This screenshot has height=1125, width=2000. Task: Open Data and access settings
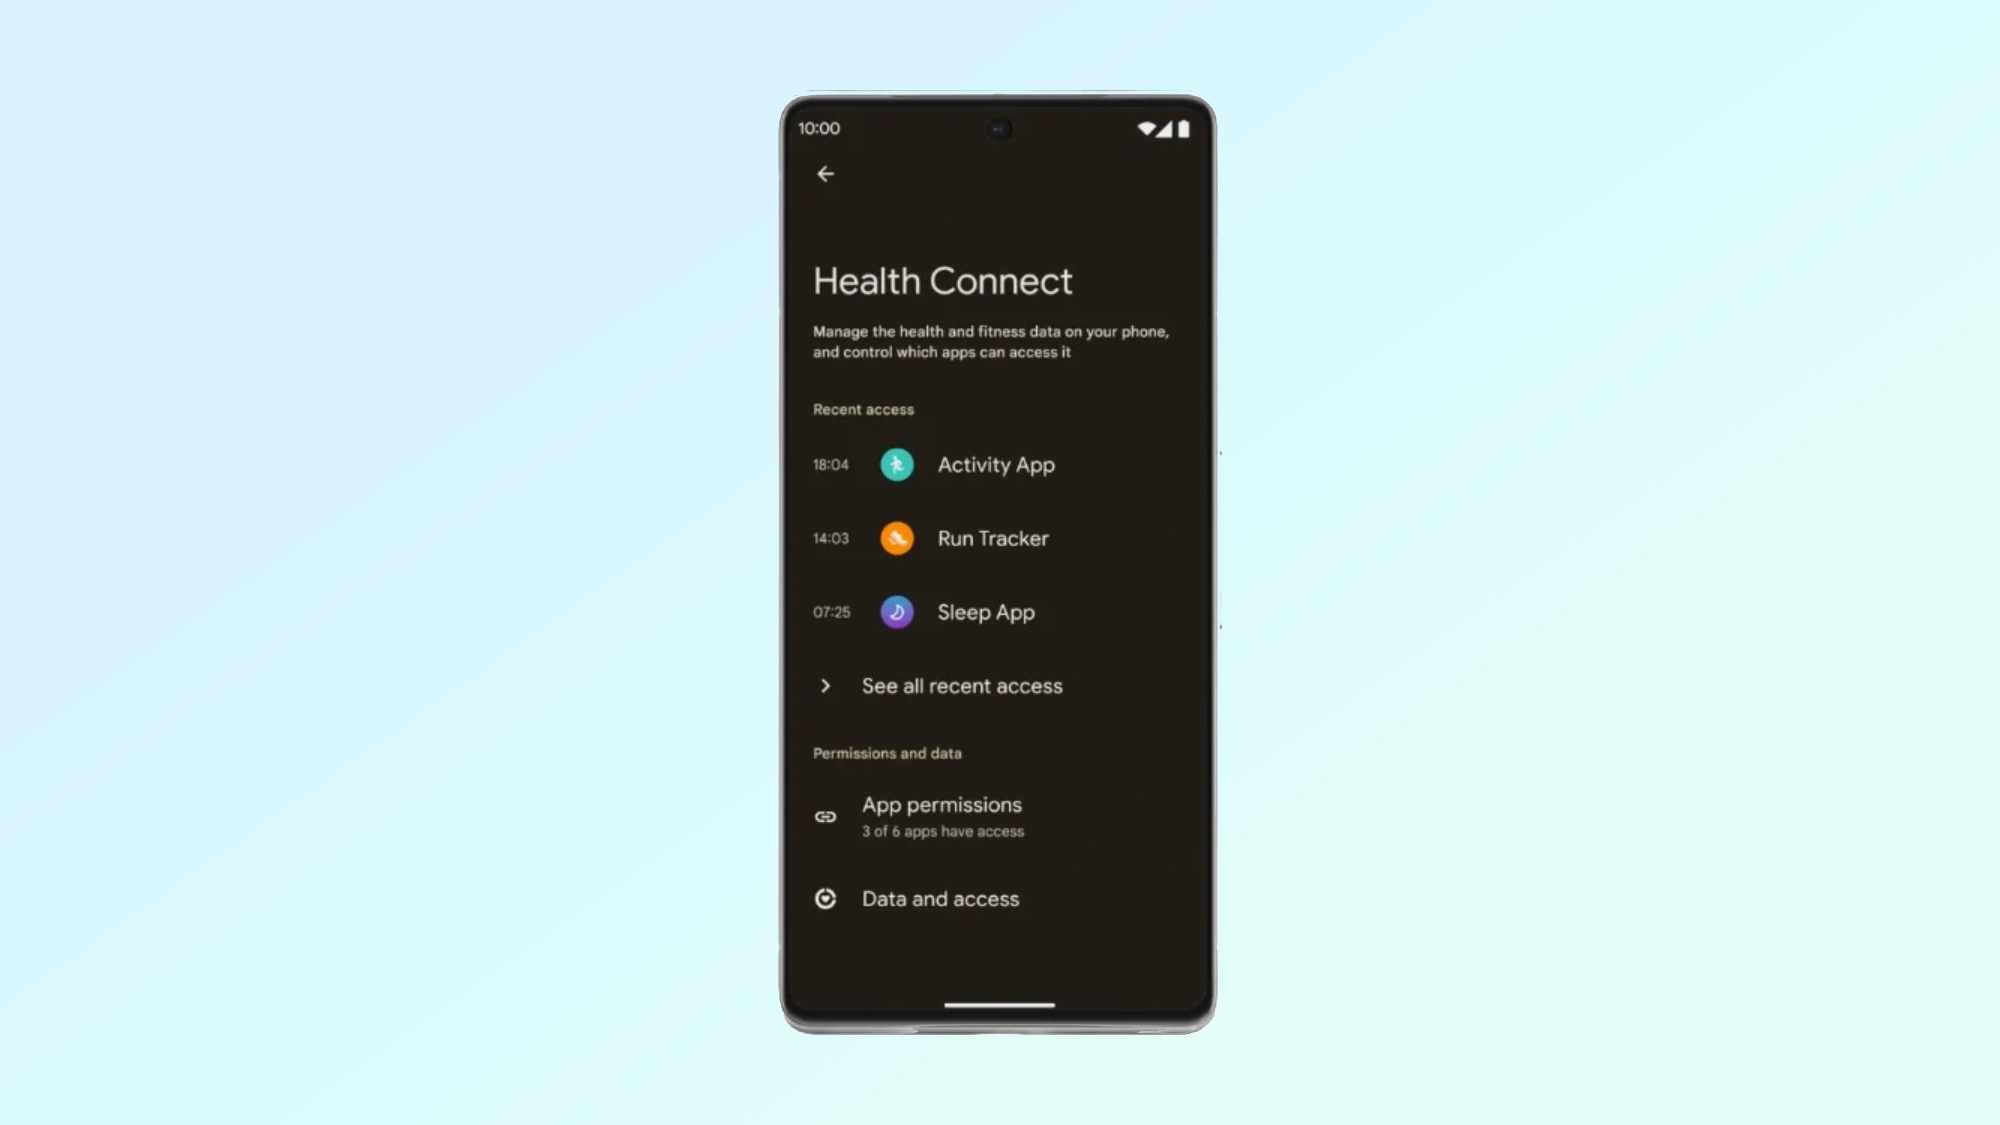(x=940, y=897)
